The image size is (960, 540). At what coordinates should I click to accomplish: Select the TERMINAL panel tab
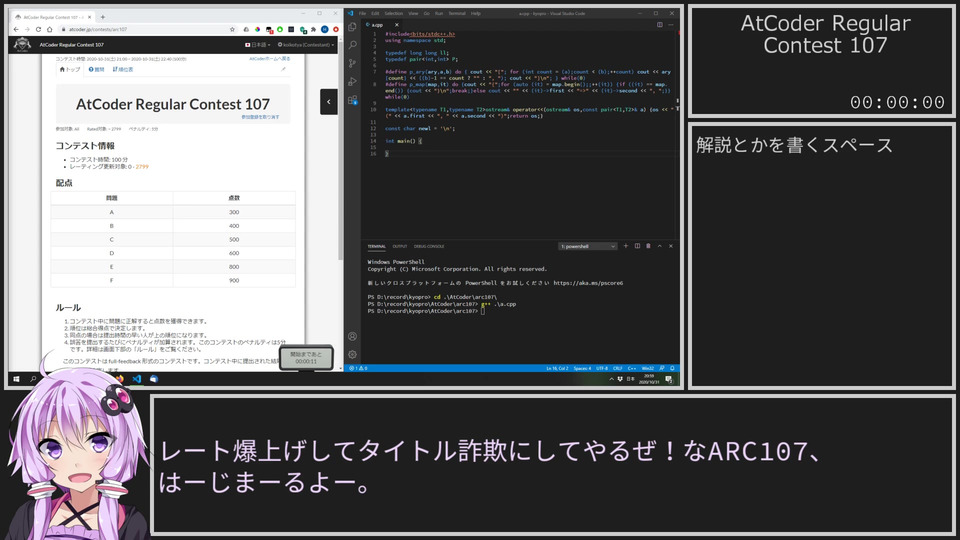pos(377,246)
